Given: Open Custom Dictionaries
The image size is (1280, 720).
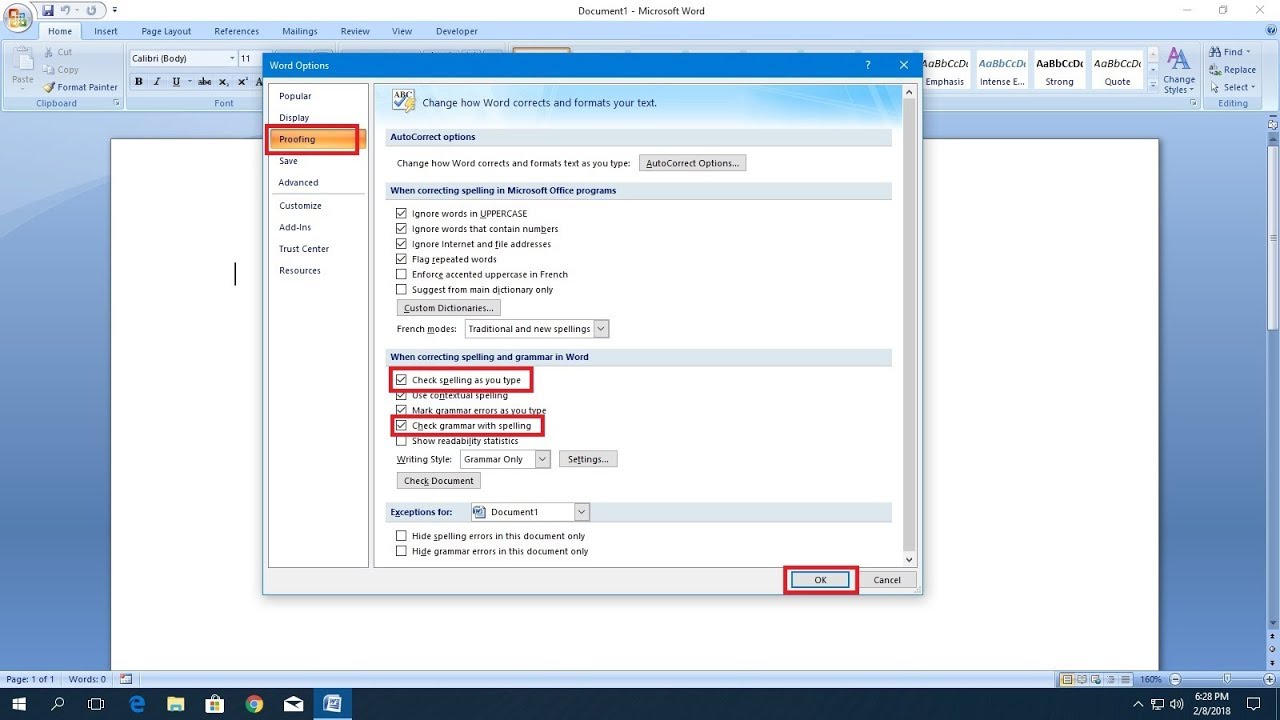Looking at the screenshot, I should click(448, 308).
